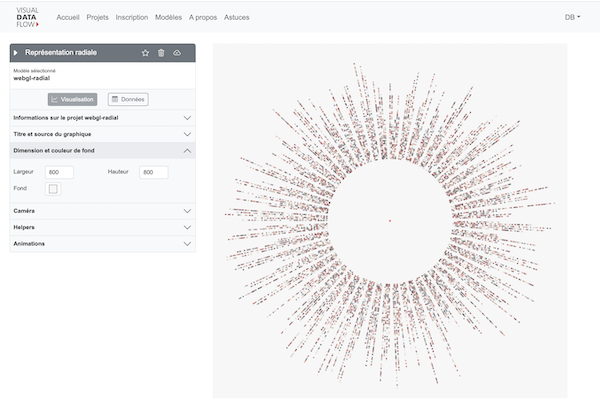
Task: Switch to the Données tab
Action: coord(128,99)
